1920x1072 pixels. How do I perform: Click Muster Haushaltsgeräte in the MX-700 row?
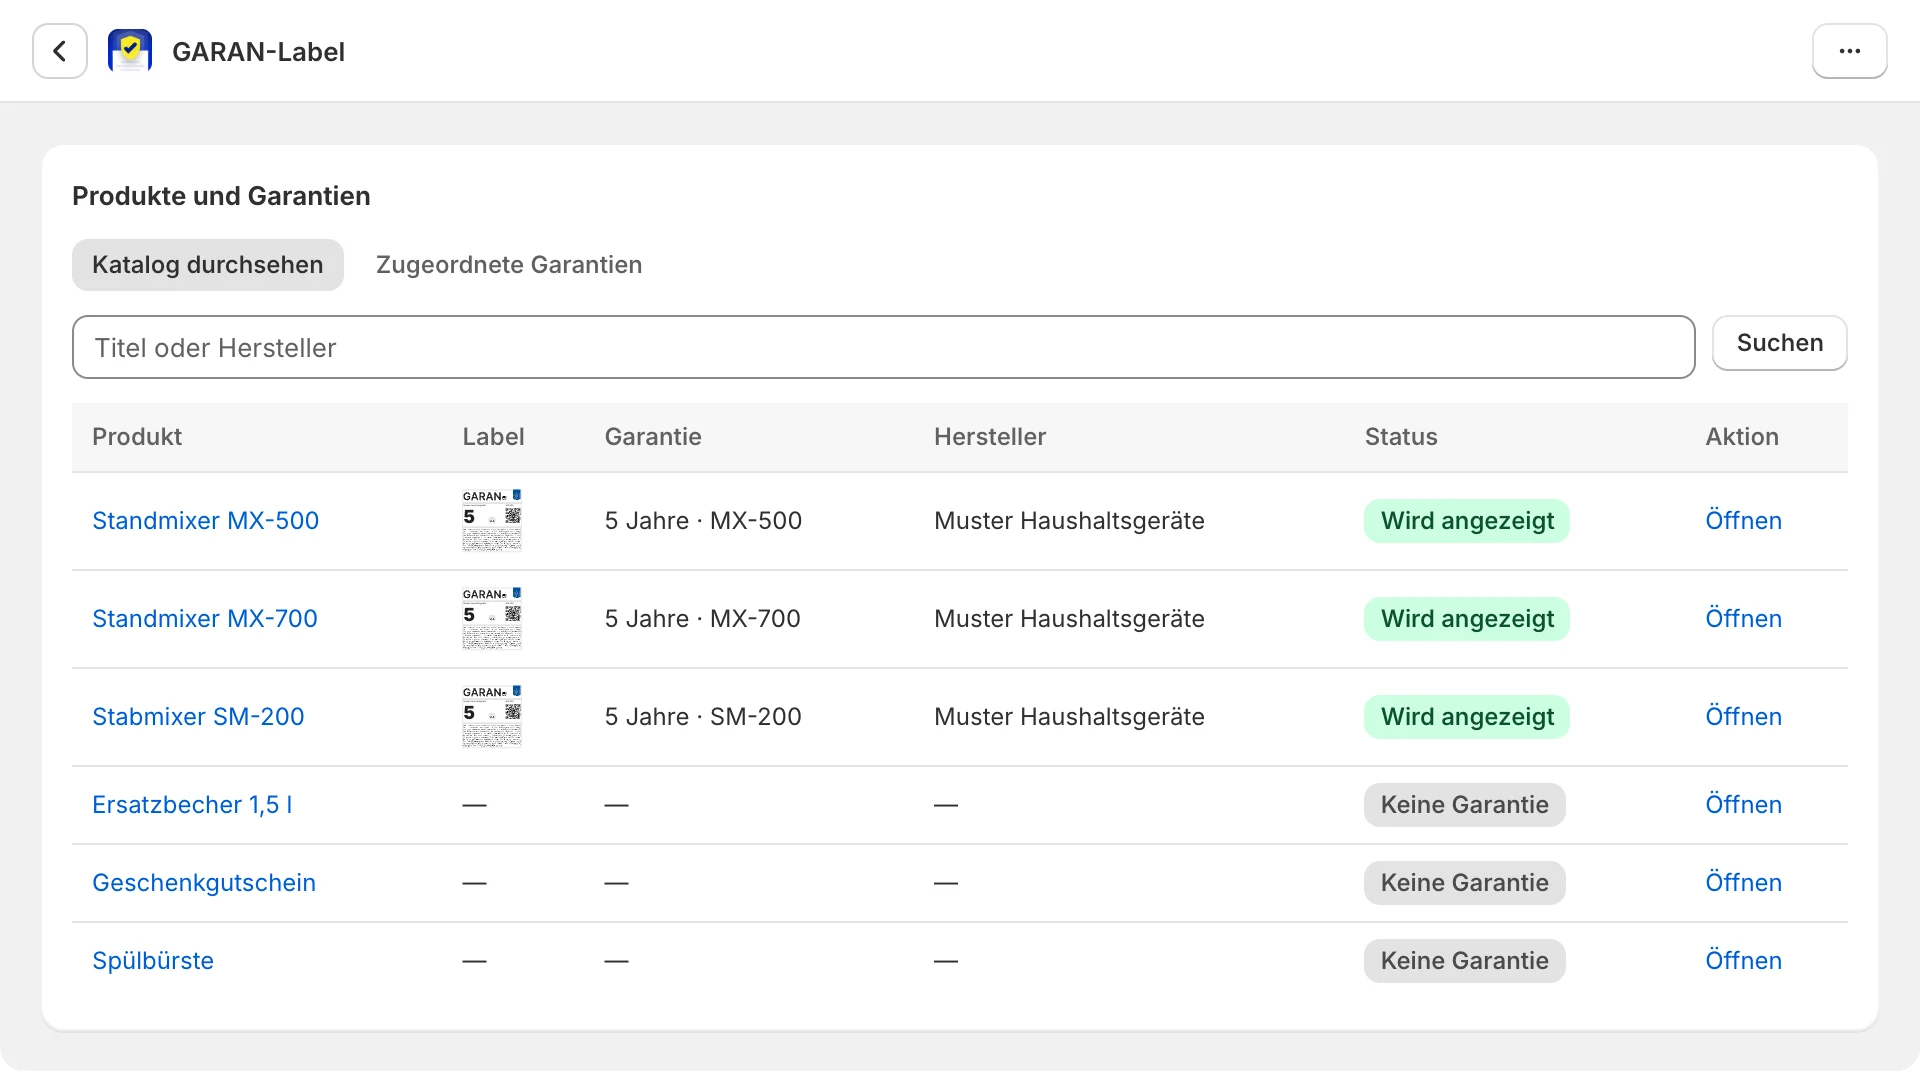[x=1069, y=618]
